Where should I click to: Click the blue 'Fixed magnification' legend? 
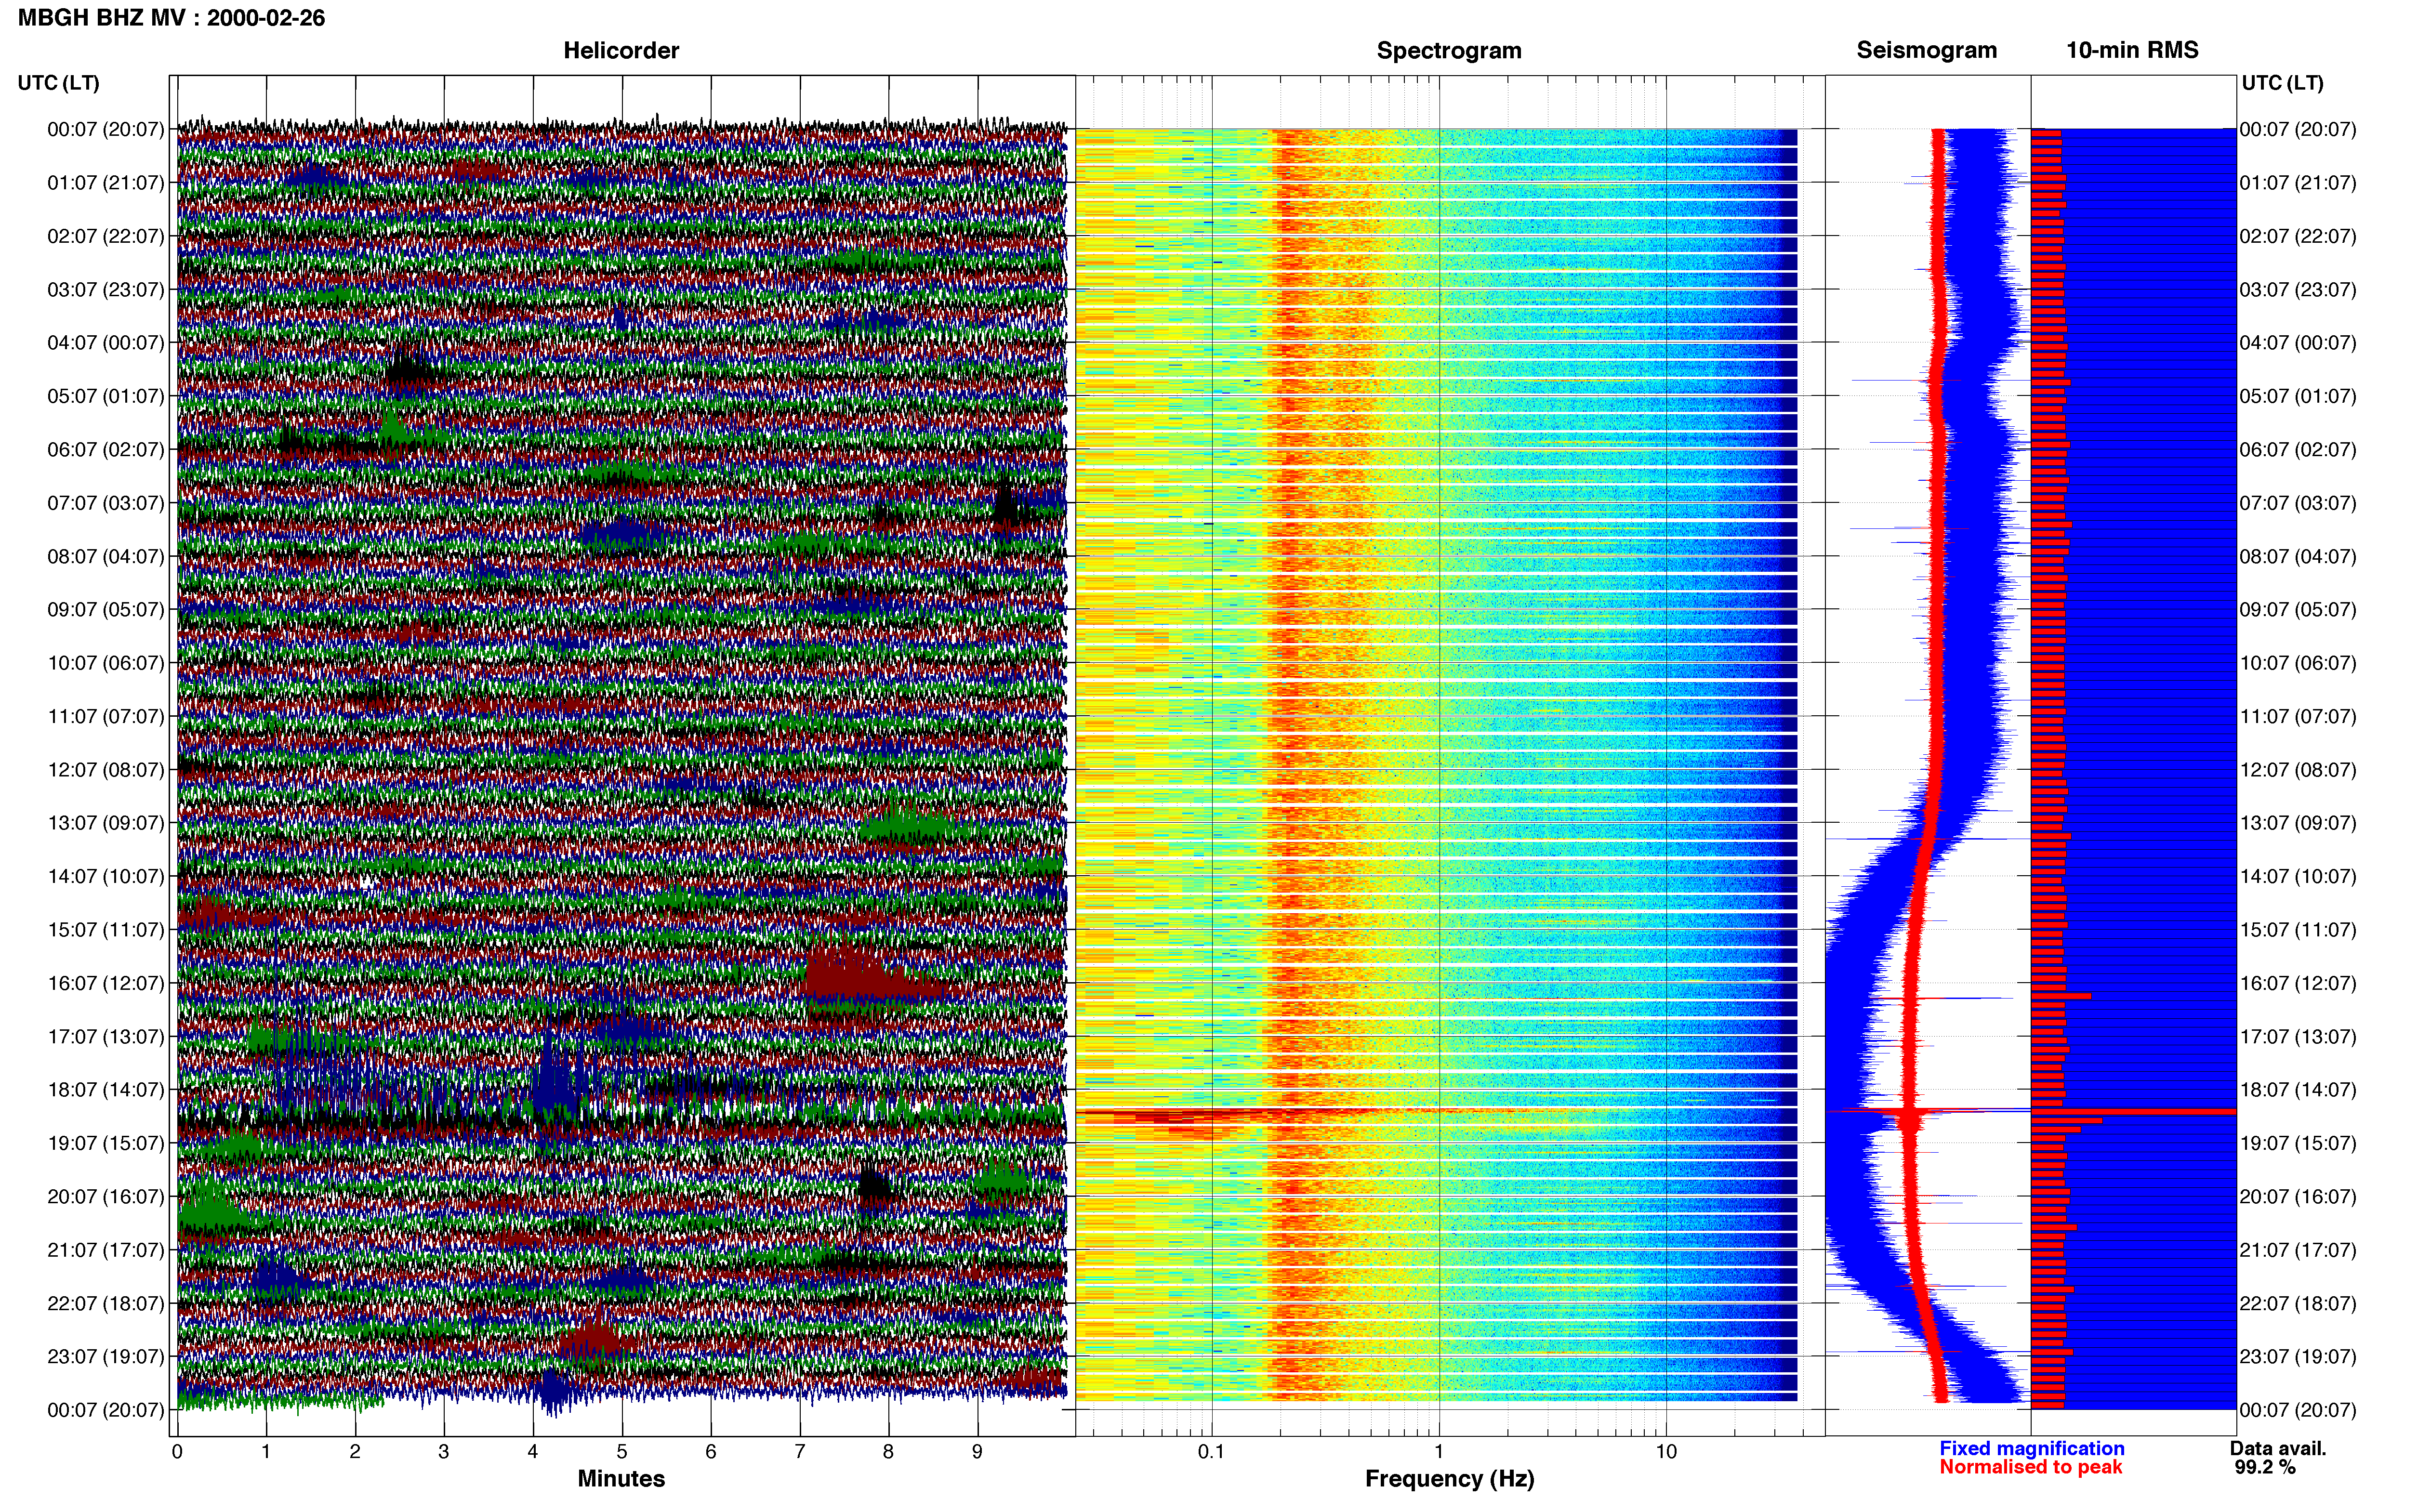[2031, 1448]
